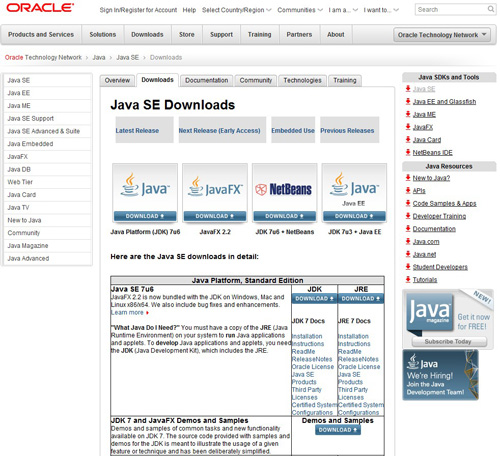Click the Oracle logo
Screen dimensions: 500x456
tap(40, 8)
